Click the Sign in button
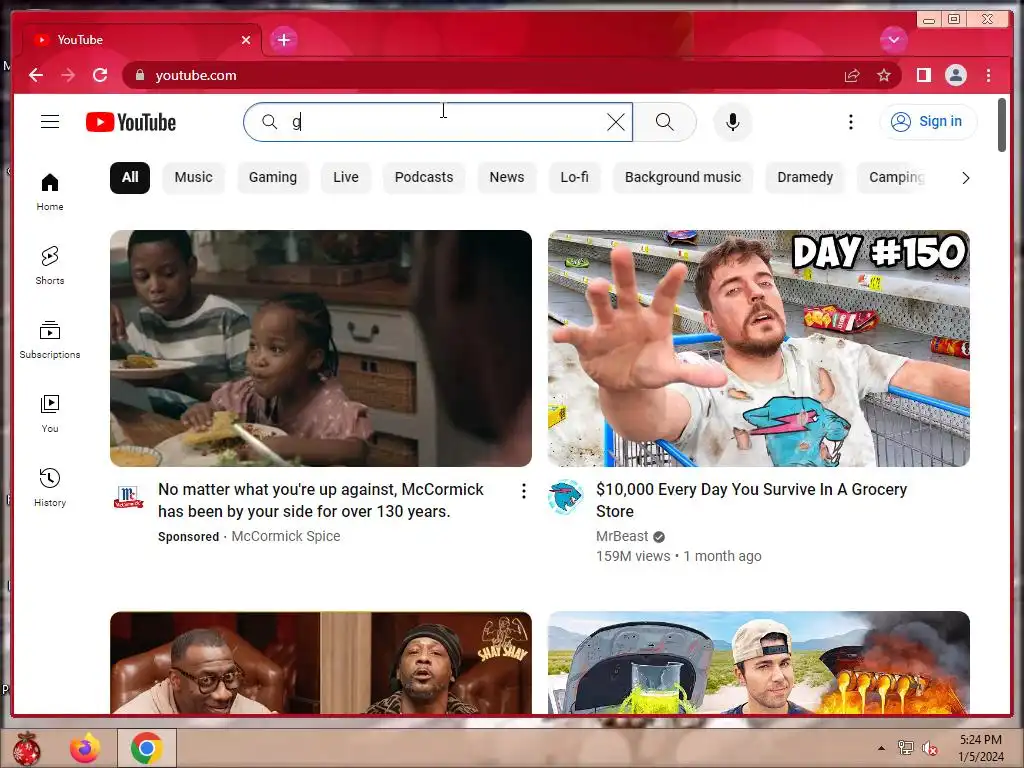This screenshot has height=768, width=1024. (928, 122)
